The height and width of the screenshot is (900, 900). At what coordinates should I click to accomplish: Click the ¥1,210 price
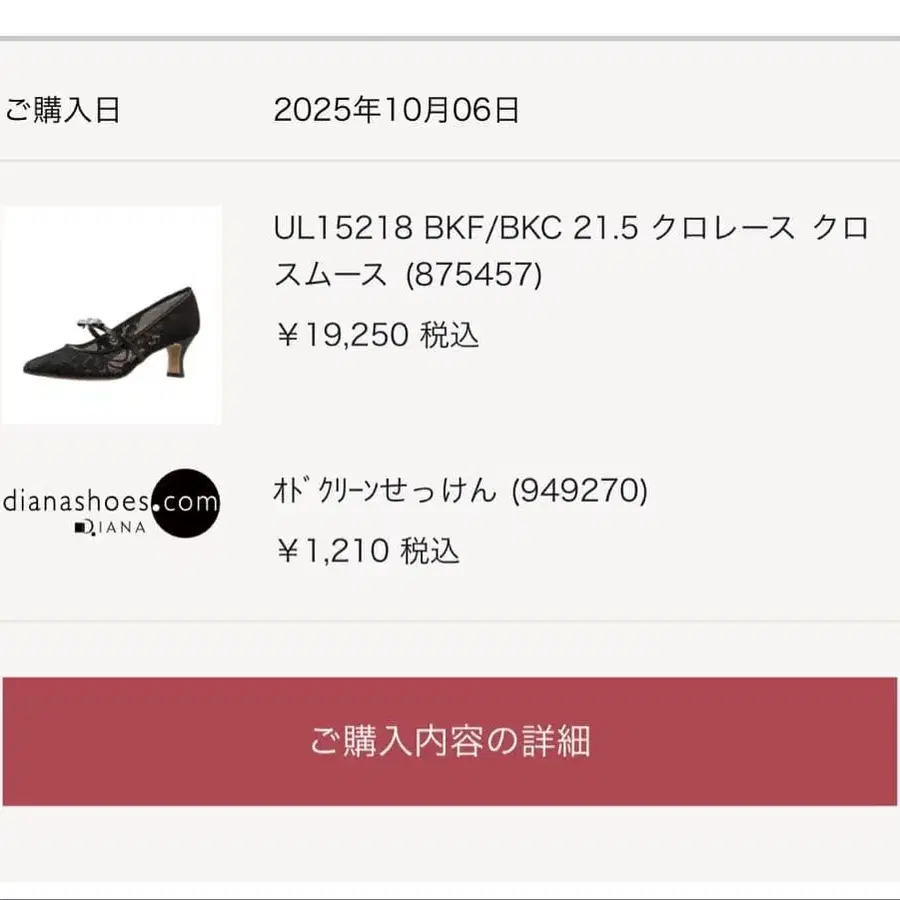tap(331, 551)
